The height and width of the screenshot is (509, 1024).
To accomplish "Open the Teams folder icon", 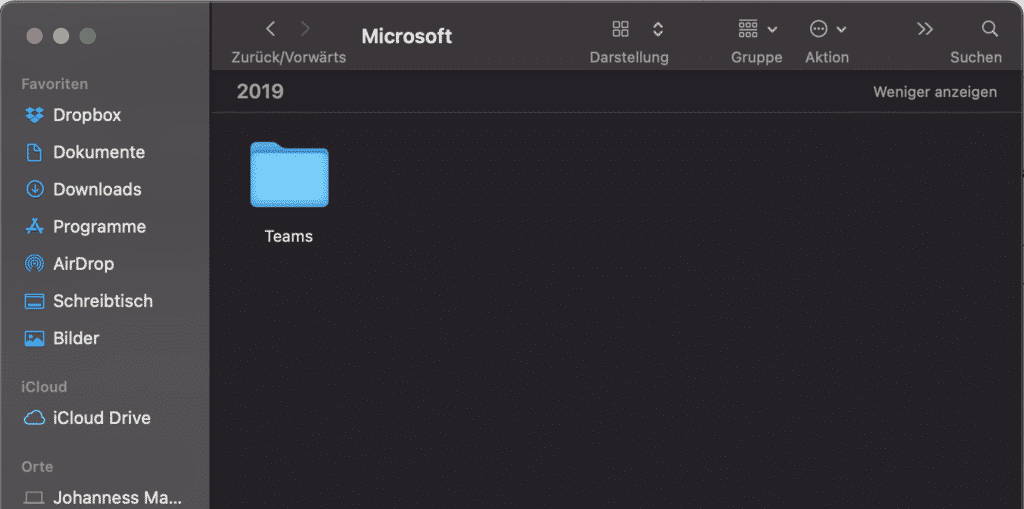I will click(x=289, y=175).
